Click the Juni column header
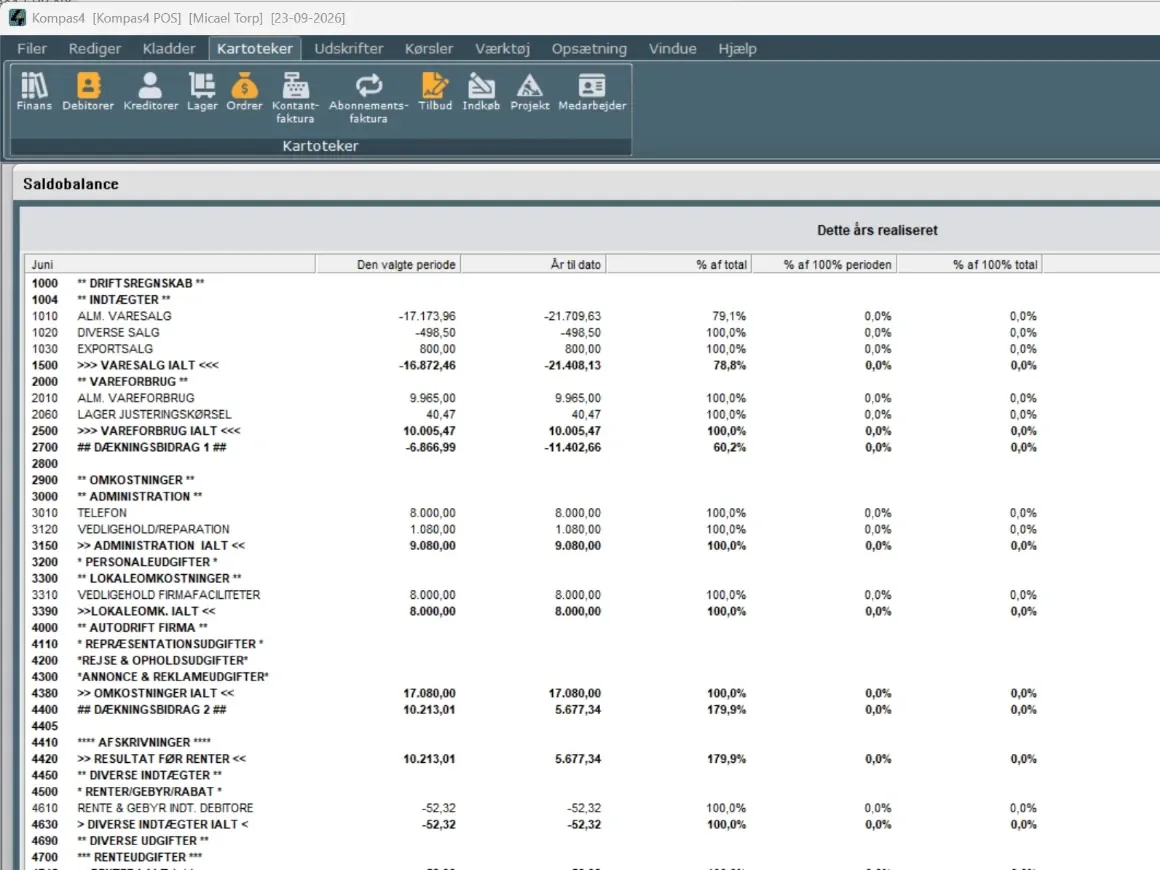1160x870 pixels. pos(170,264)
